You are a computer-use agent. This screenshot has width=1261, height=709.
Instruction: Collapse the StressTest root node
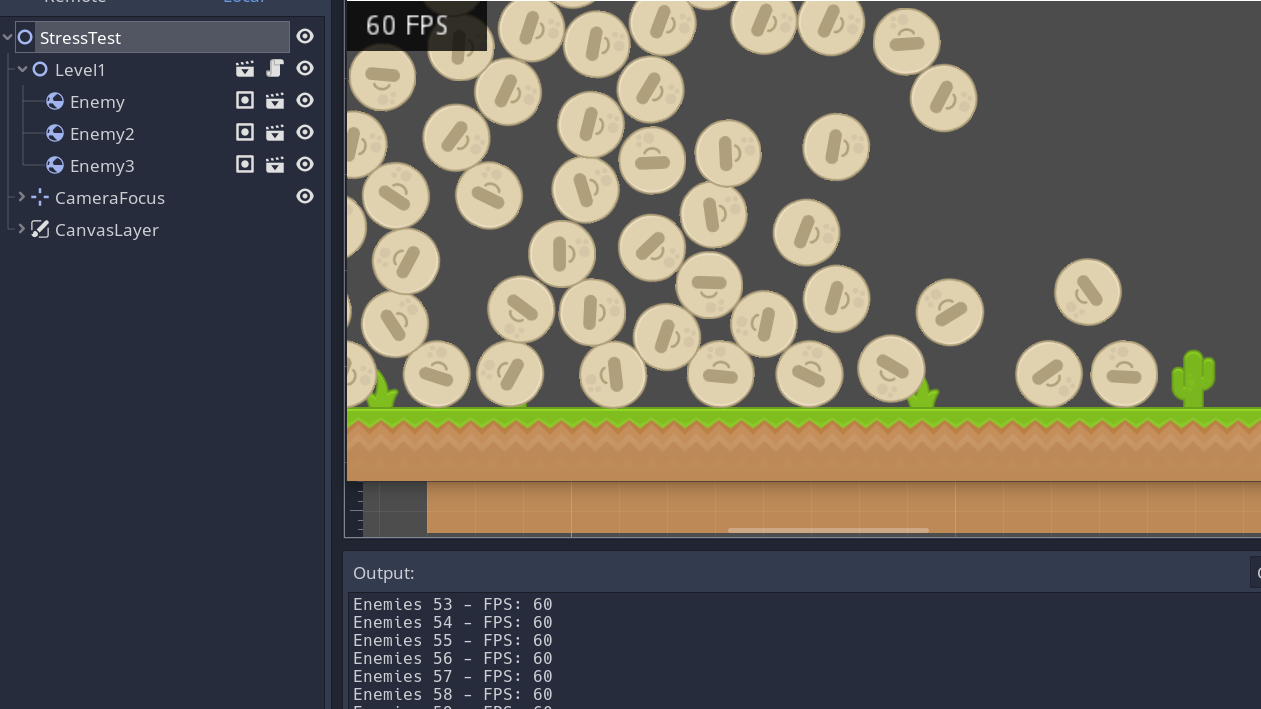pos(8,38)
